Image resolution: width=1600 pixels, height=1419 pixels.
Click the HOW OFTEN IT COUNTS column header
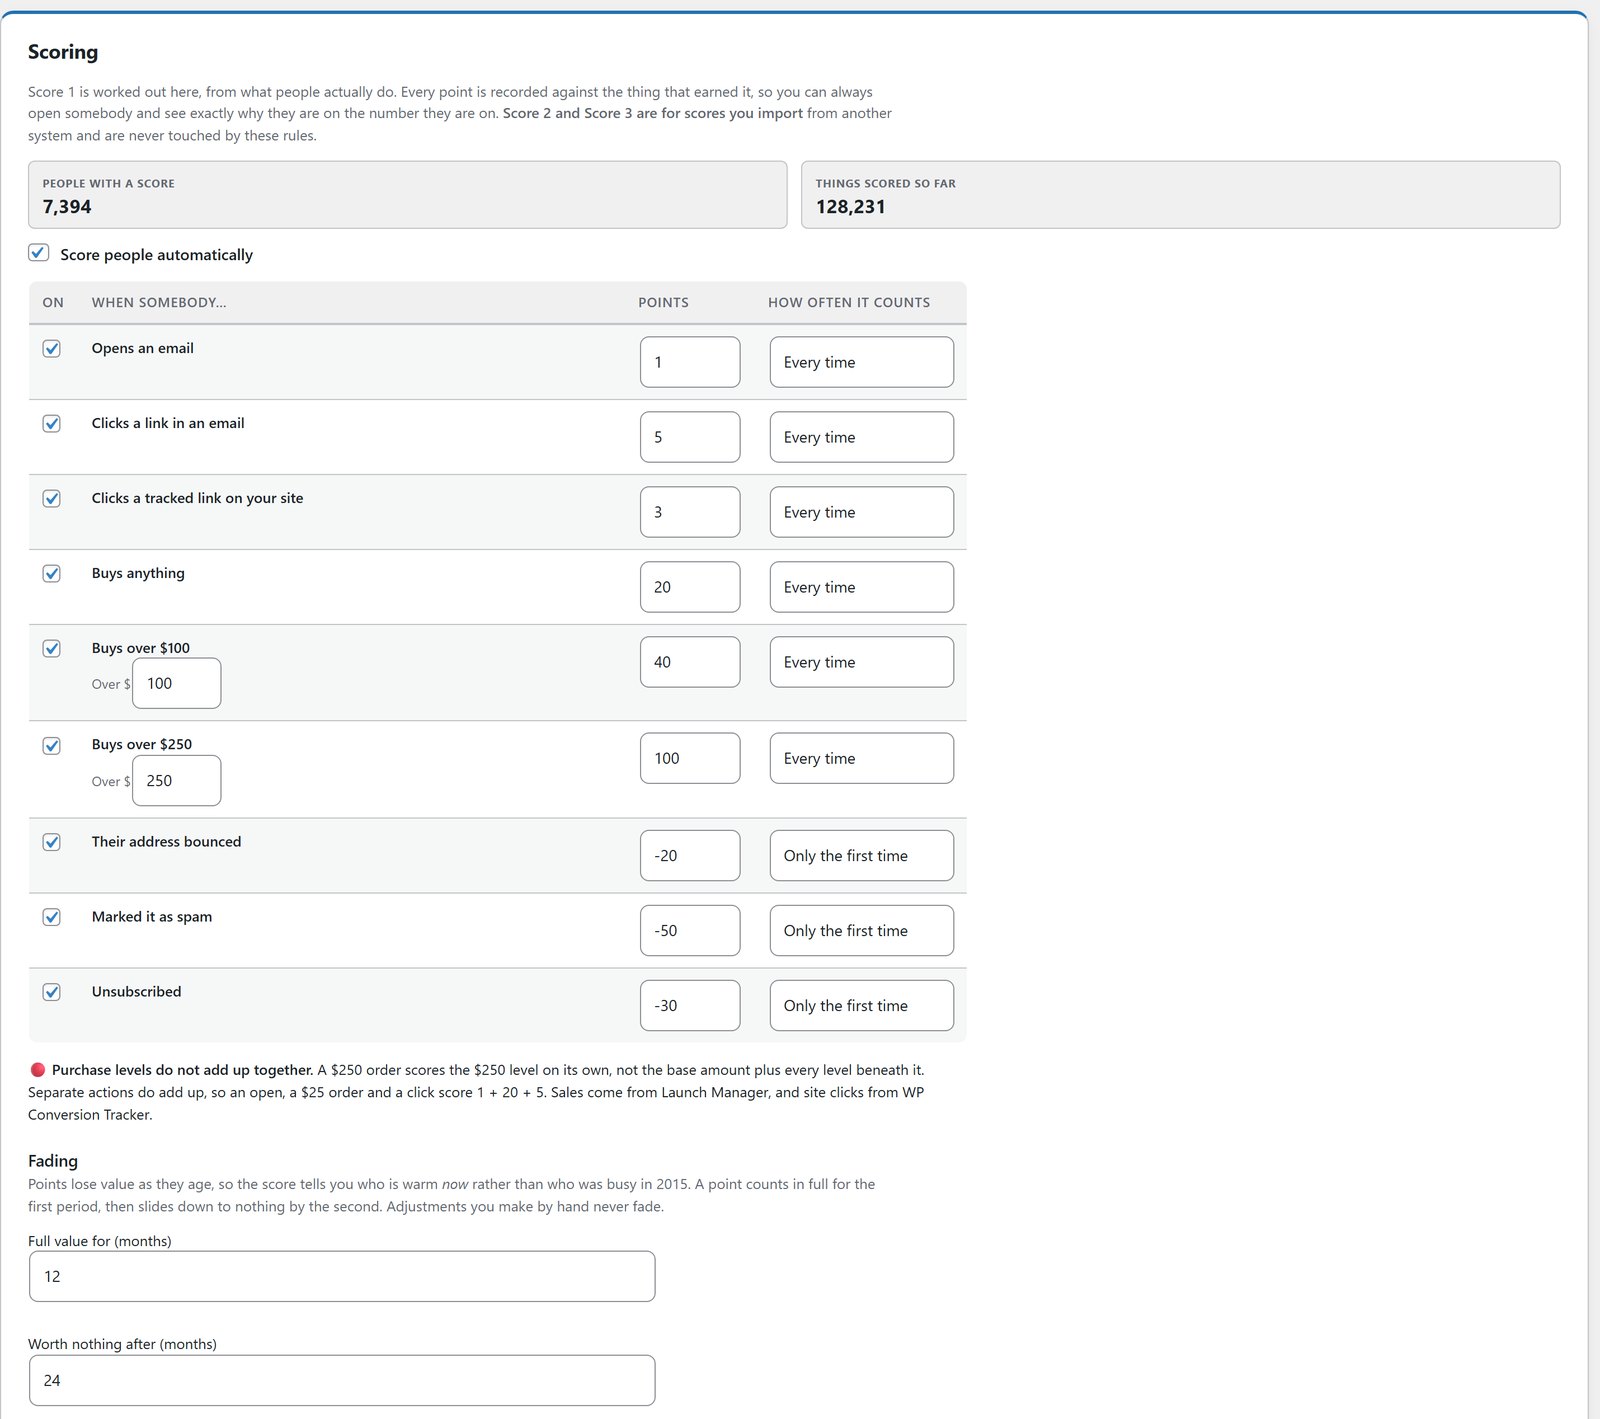click(x=849, y=302)
